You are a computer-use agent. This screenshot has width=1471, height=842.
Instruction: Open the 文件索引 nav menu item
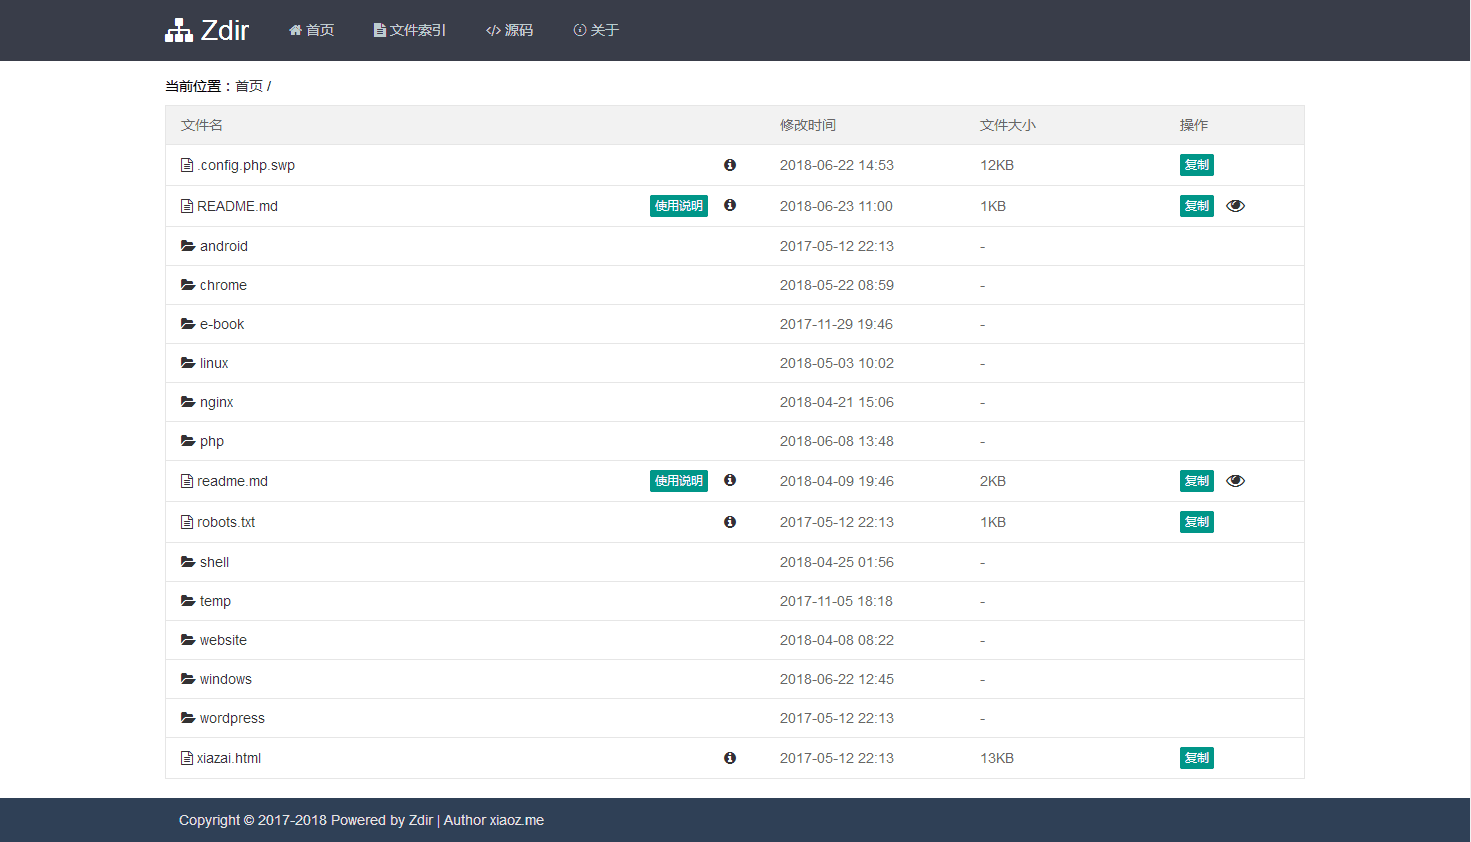(x=410, y=30)
